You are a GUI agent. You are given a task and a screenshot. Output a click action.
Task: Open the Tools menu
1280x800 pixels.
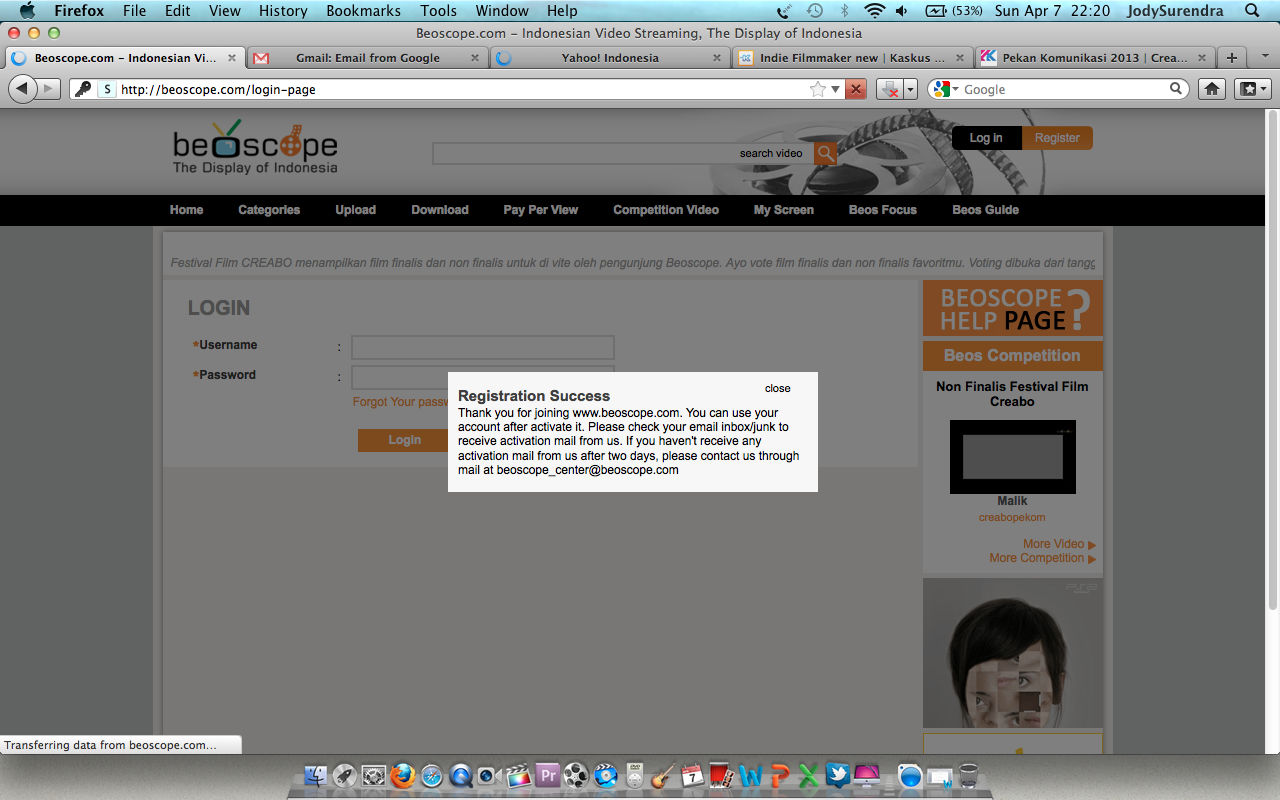click(x=438, y=11)
